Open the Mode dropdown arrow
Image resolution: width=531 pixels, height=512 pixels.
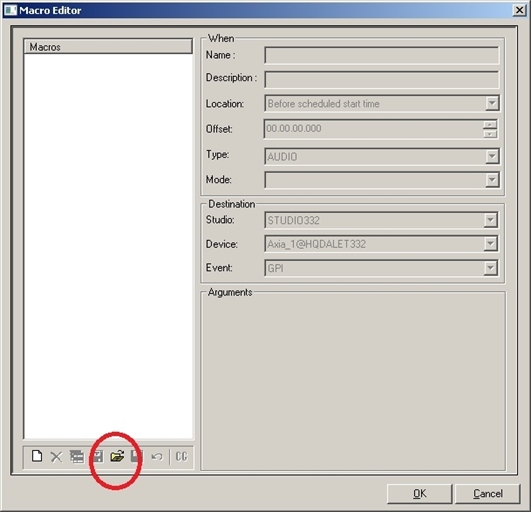click(x=492, y=180)
